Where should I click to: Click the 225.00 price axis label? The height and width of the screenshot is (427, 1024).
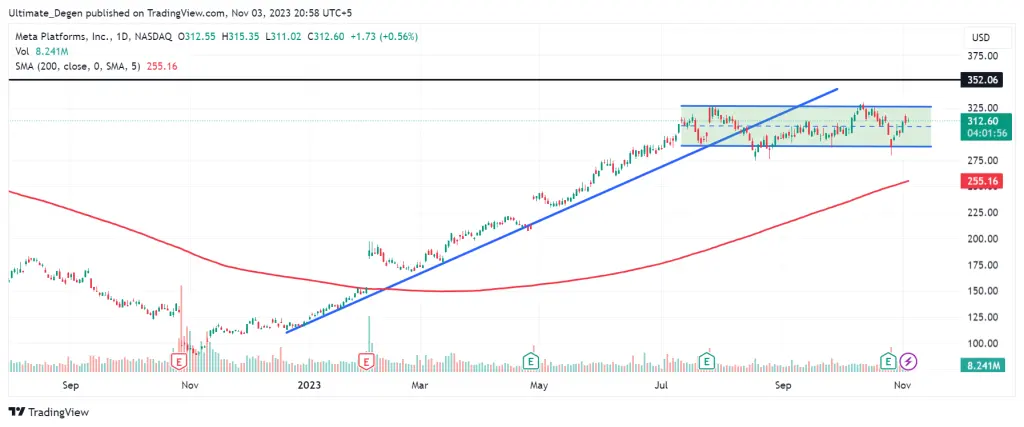point(982,213)
